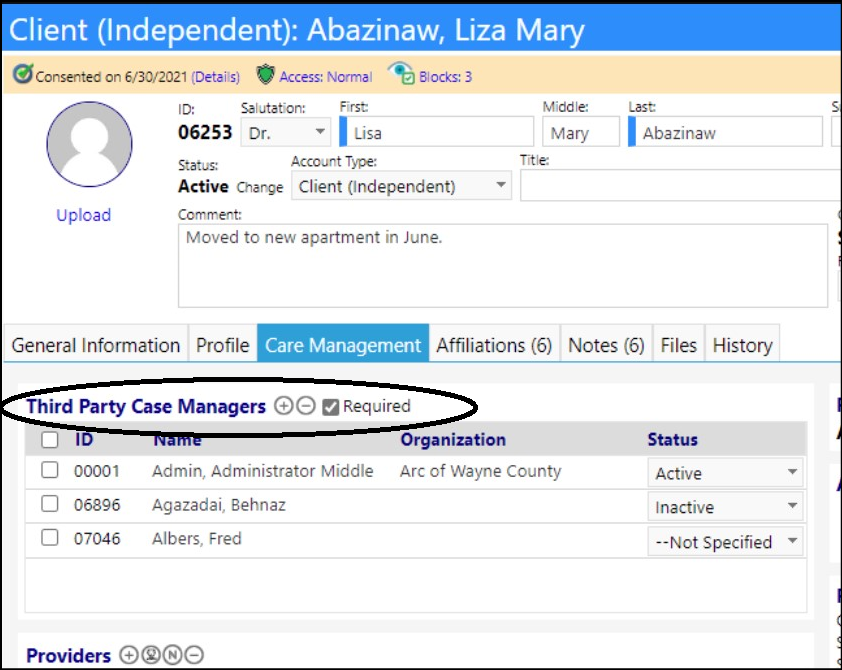Sort by the ID column header
842x670 pixels.
click(84, 439)
